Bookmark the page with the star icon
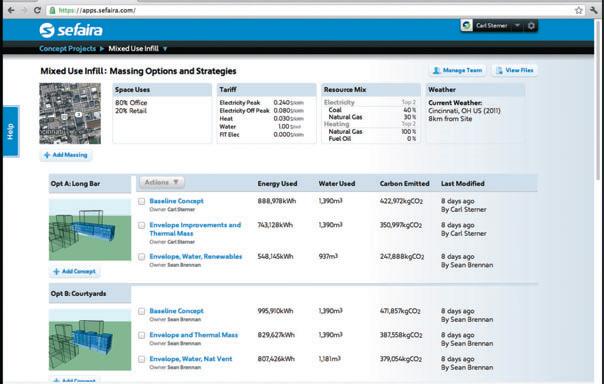Image resolution: width=604 pixels, height=384 pixels. 578,10
